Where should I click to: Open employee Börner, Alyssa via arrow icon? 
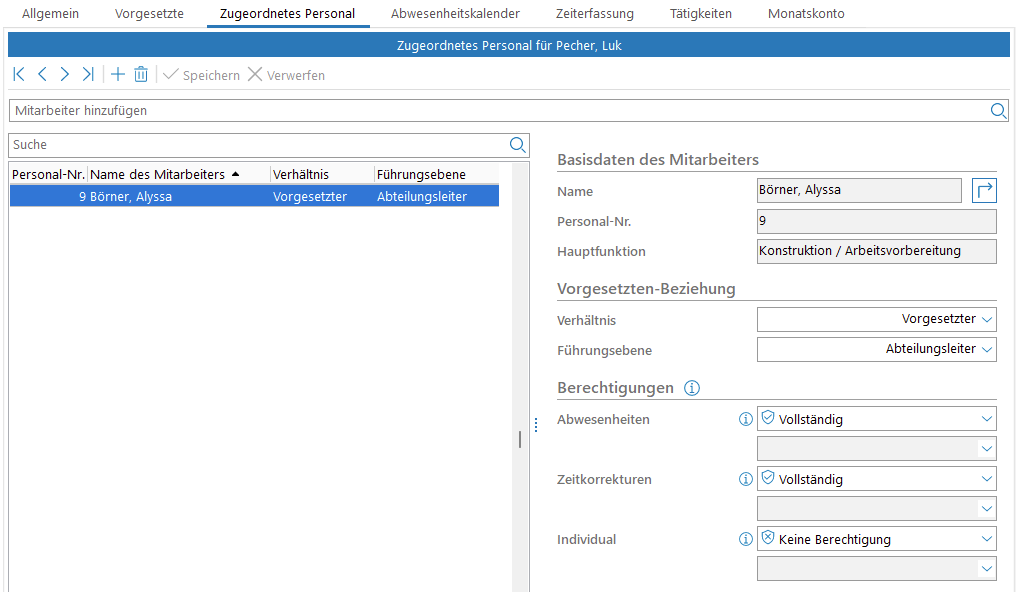pyautogui.click(x=984, y=190)
